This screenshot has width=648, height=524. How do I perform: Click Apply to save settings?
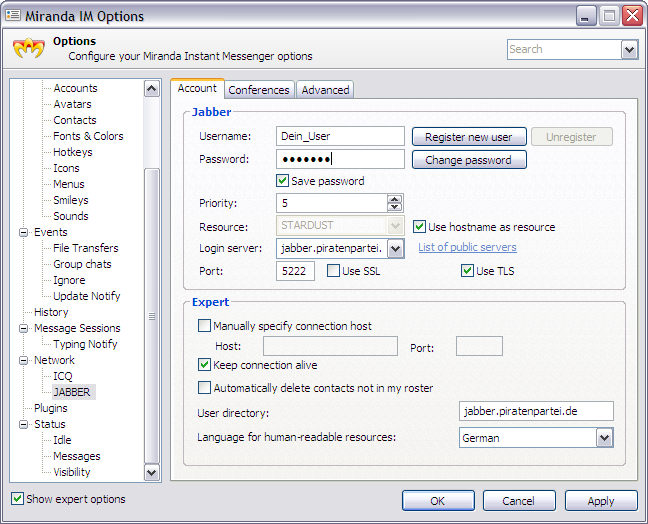click(600, 500)
